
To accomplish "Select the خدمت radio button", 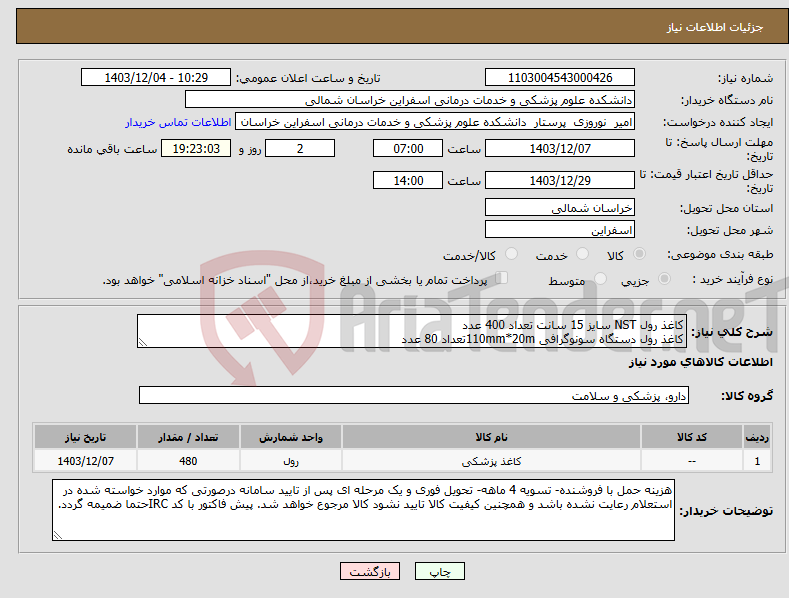I will pos(582,254).
